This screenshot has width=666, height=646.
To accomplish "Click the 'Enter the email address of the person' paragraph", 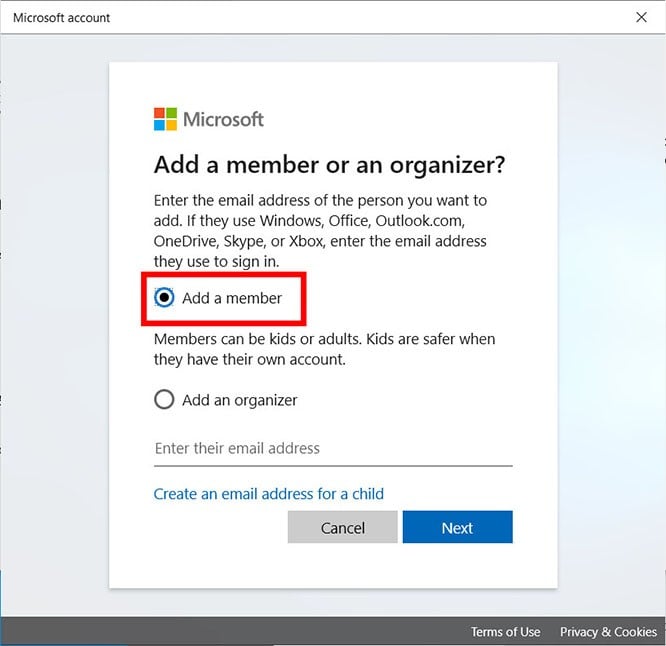I will click(x=320, y=230).
